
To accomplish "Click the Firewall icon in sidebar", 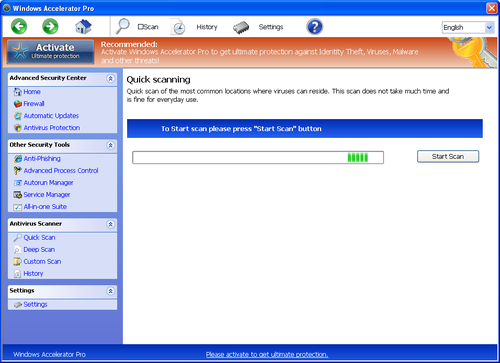I will pyautogui.click(x=18, y=104).
